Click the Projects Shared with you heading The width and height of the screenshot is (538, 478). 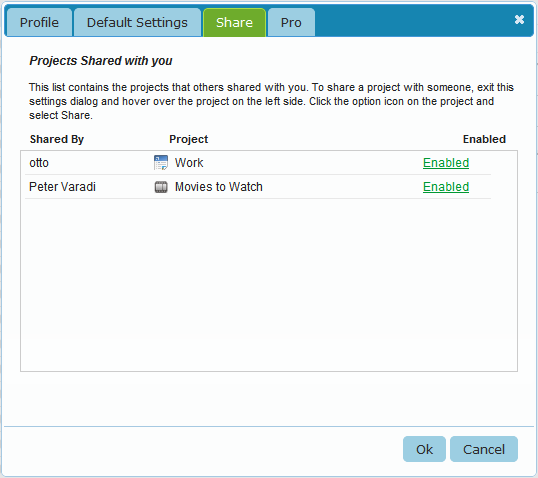click(101, 61)
